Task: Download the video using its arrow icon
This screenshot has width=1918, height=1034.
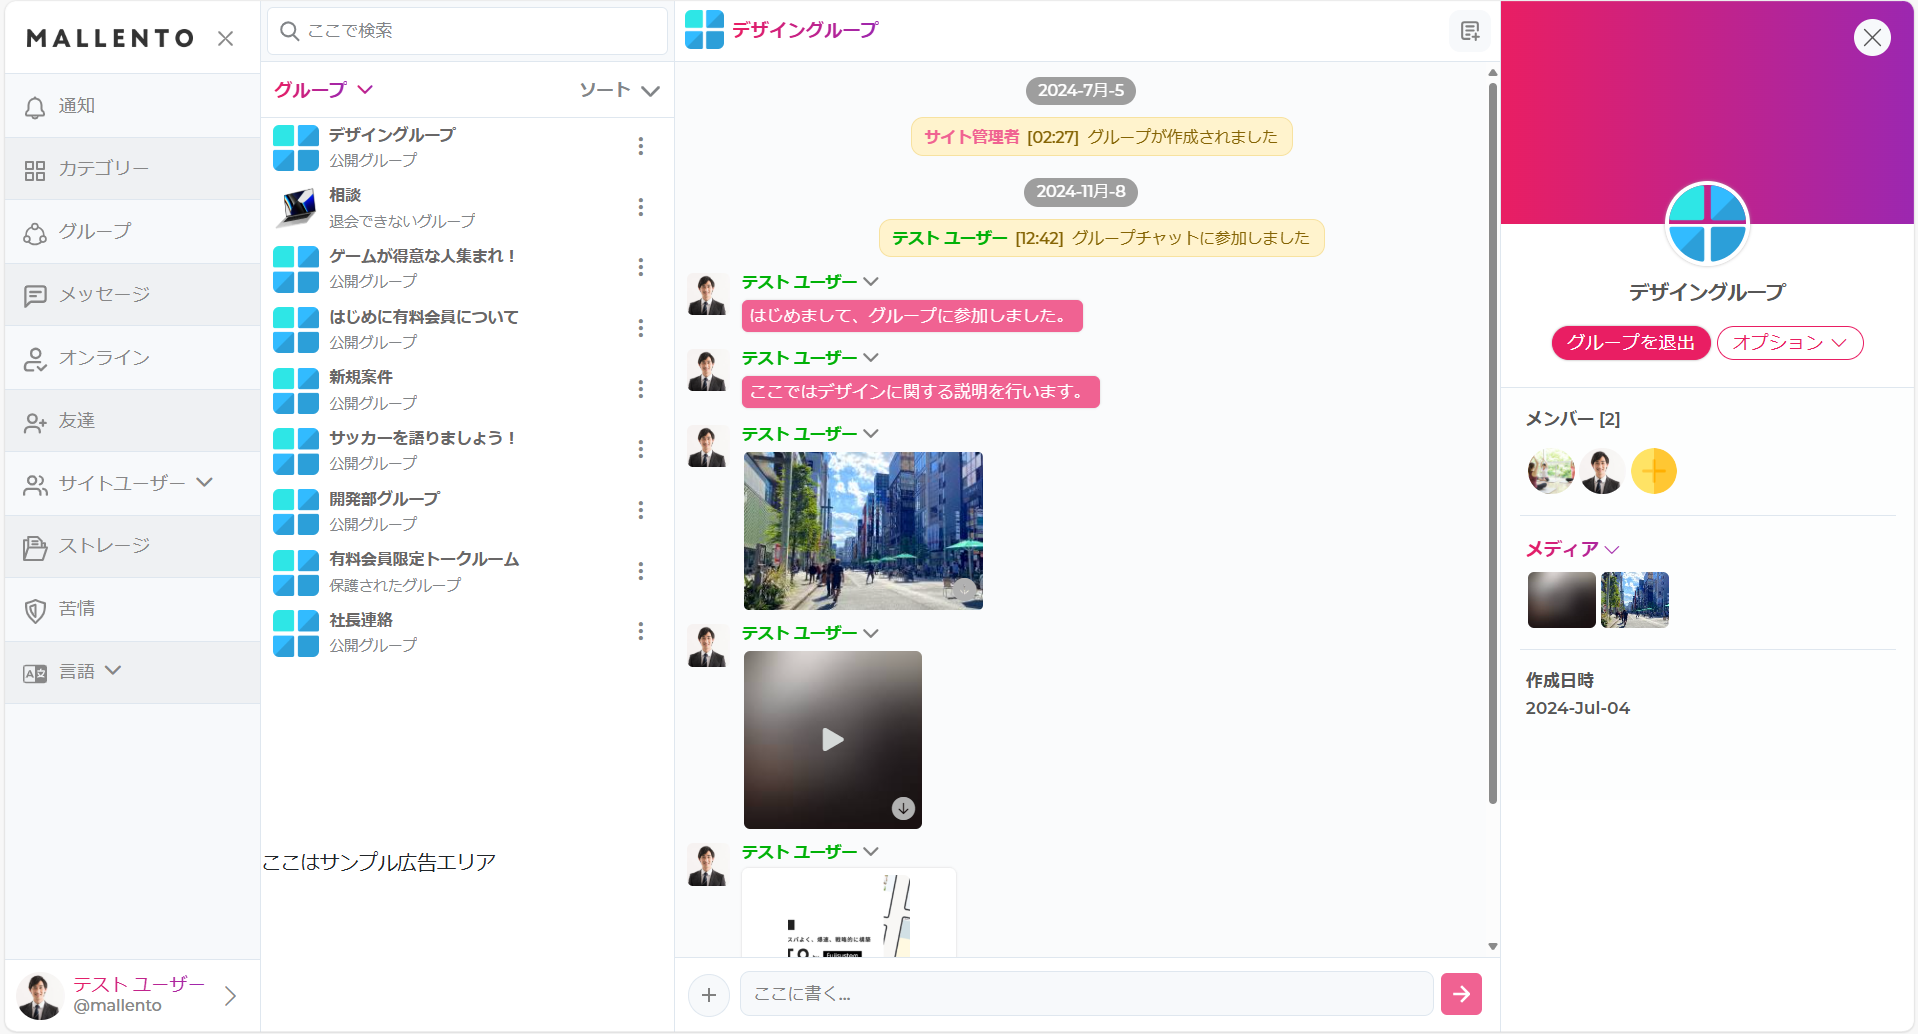Action: (x=903, y=808)
